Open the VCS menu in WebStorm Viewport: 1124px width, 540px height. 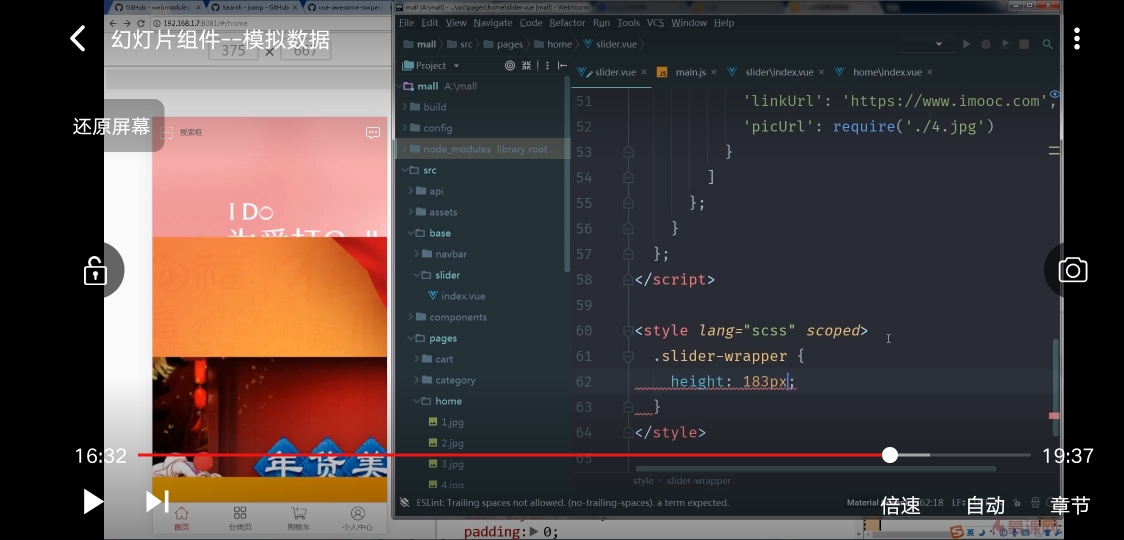pyautogui.click(x=655, y=23)
